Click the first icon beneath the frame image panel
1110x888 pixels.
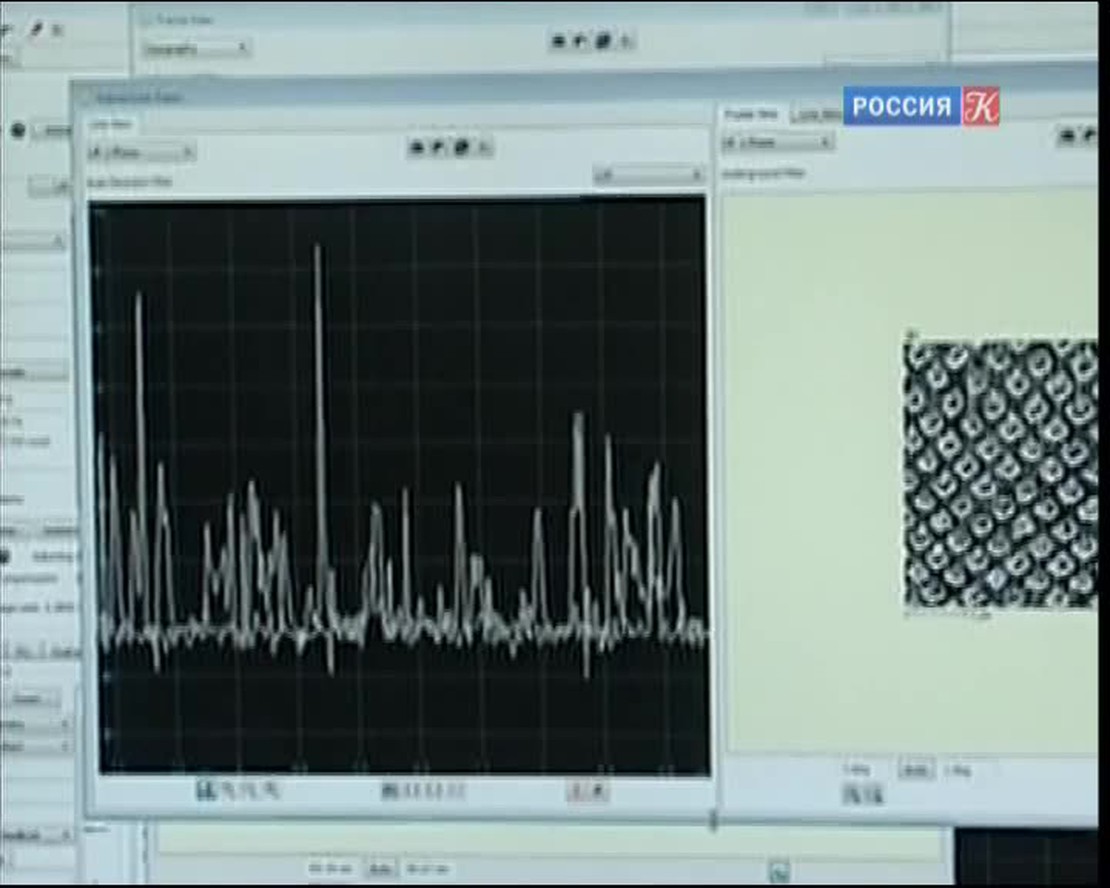point(852,795)
